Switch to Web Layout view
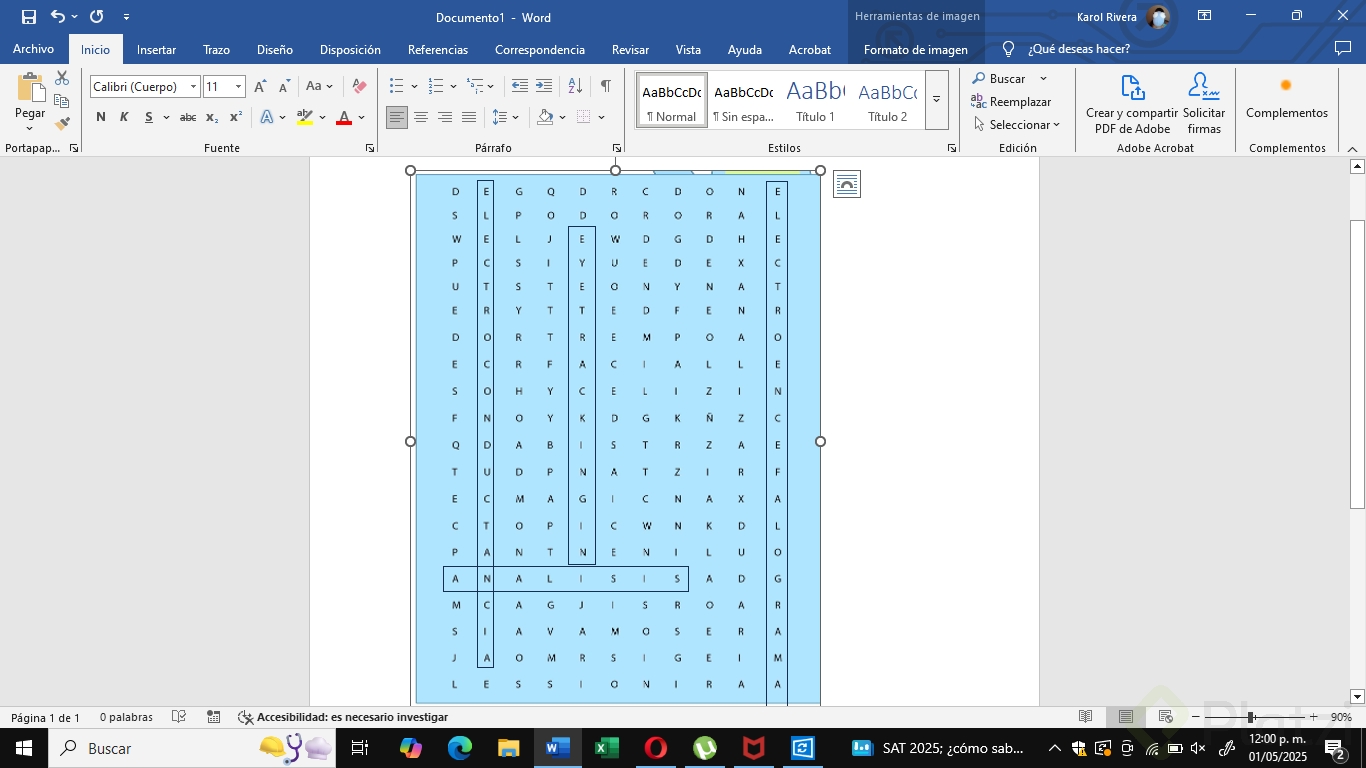This screenshot has height=768, width=1366. (x=1165, y=717)
